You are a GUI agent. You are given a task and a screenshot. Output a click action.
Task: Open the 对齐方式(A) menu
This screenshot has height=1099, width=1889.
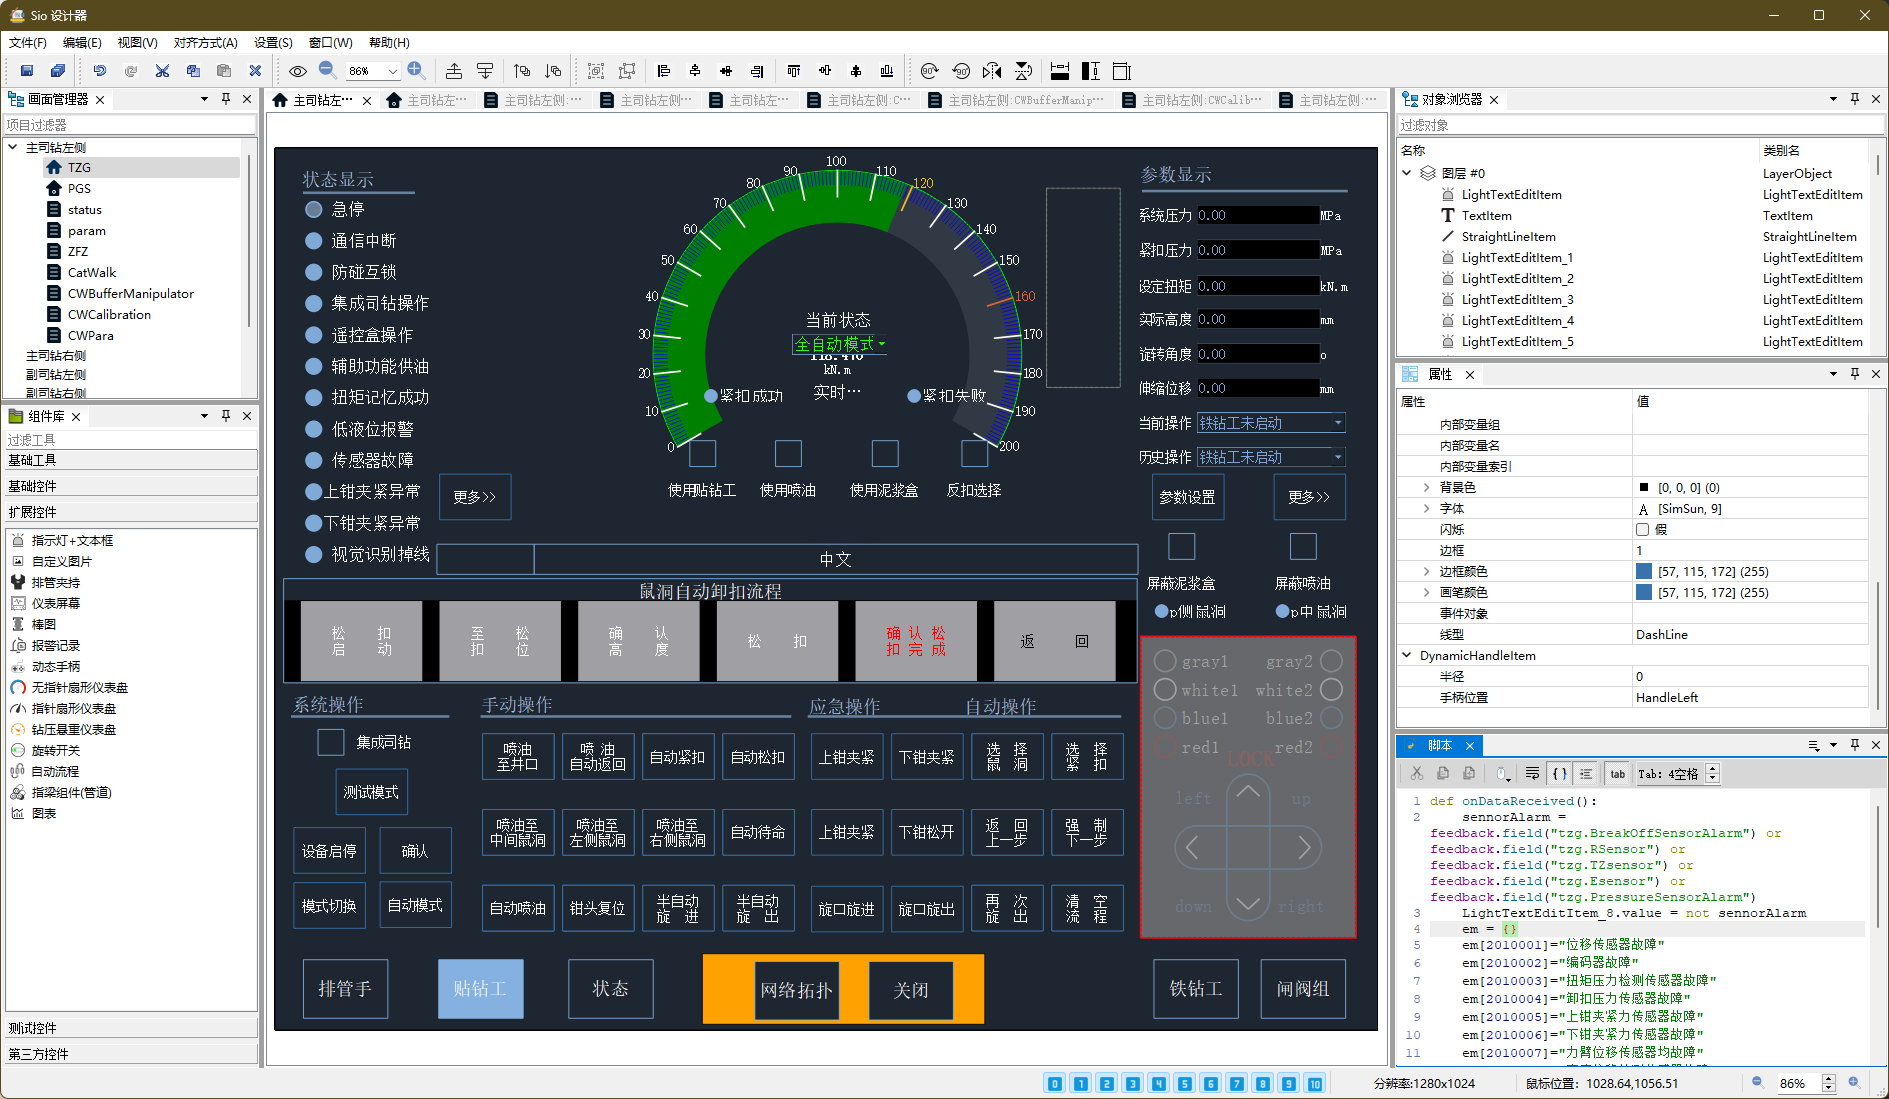pos(205,43)
